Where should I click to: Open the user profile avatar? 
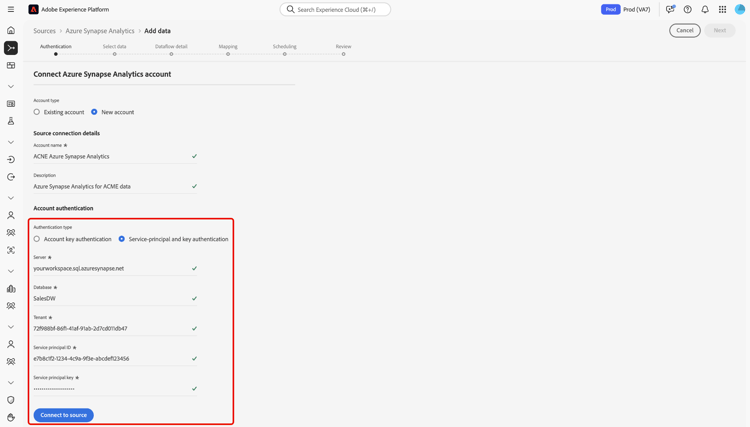[740, 9]
